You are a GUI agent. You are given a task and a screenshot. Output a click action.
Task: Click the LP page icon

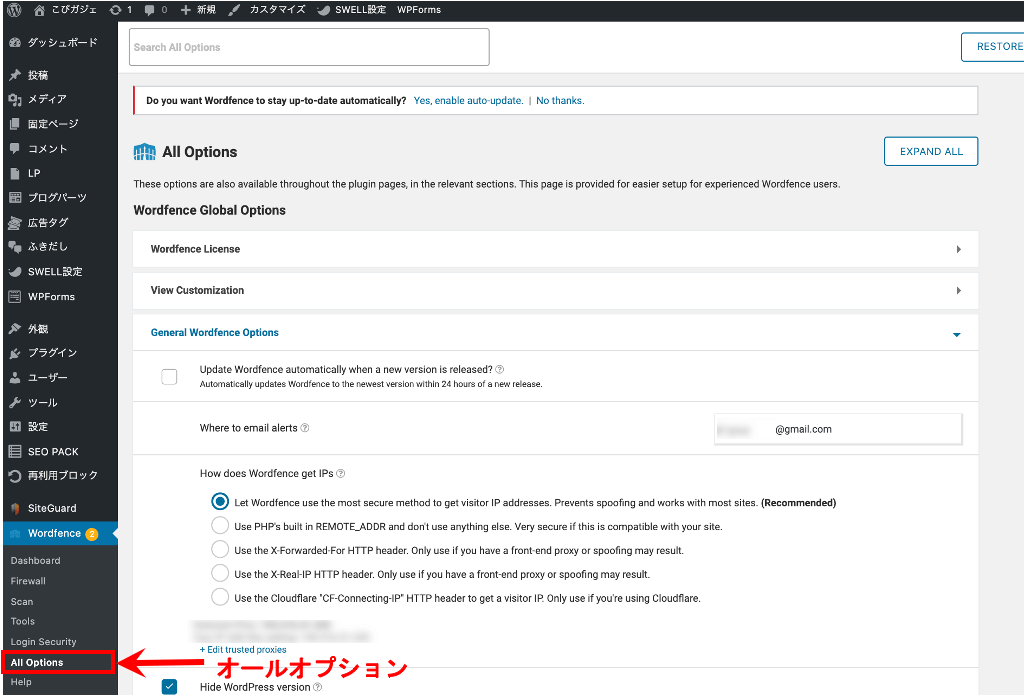click(x=15, y=174)
